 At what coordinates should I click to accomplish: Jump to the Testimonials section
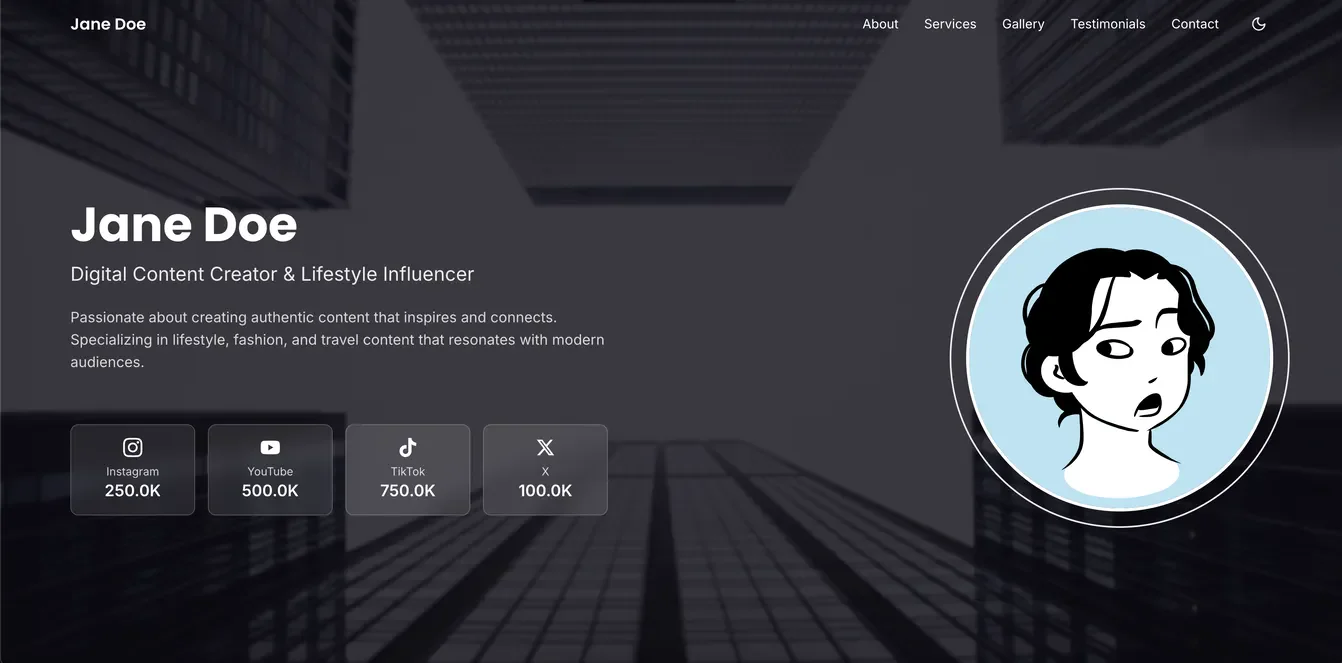[1108, 24]
